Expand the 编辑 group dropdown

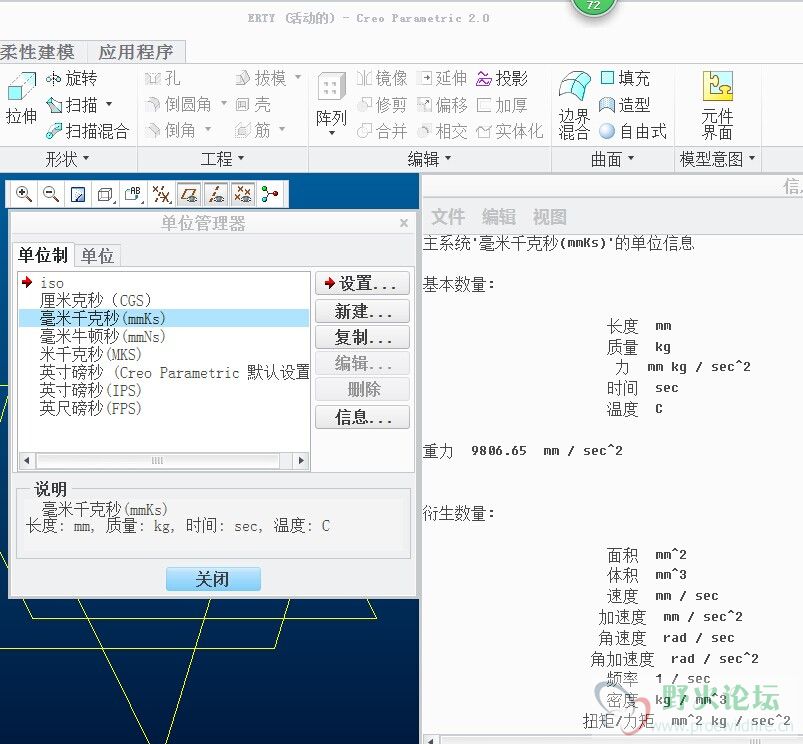pos(429,159)
